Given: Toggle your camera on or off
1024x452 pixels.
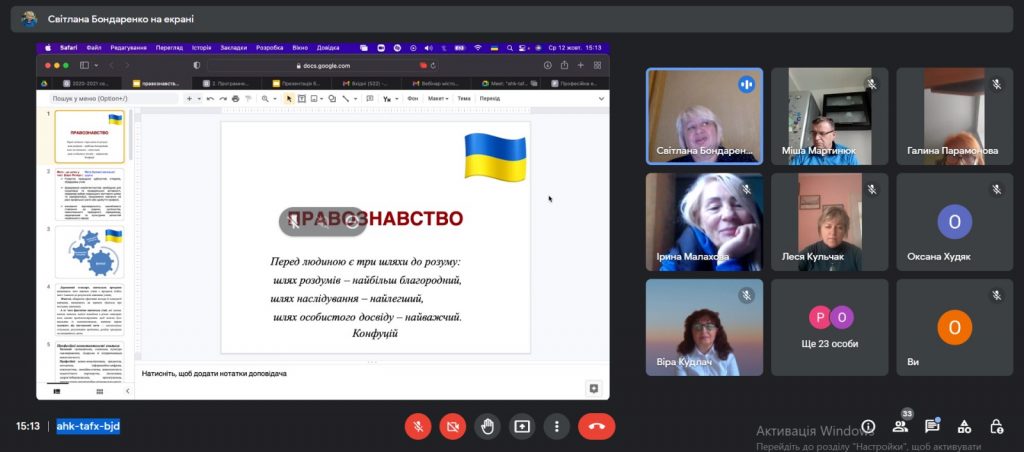Looking at the screenshot, I should (x=453, y=427).
